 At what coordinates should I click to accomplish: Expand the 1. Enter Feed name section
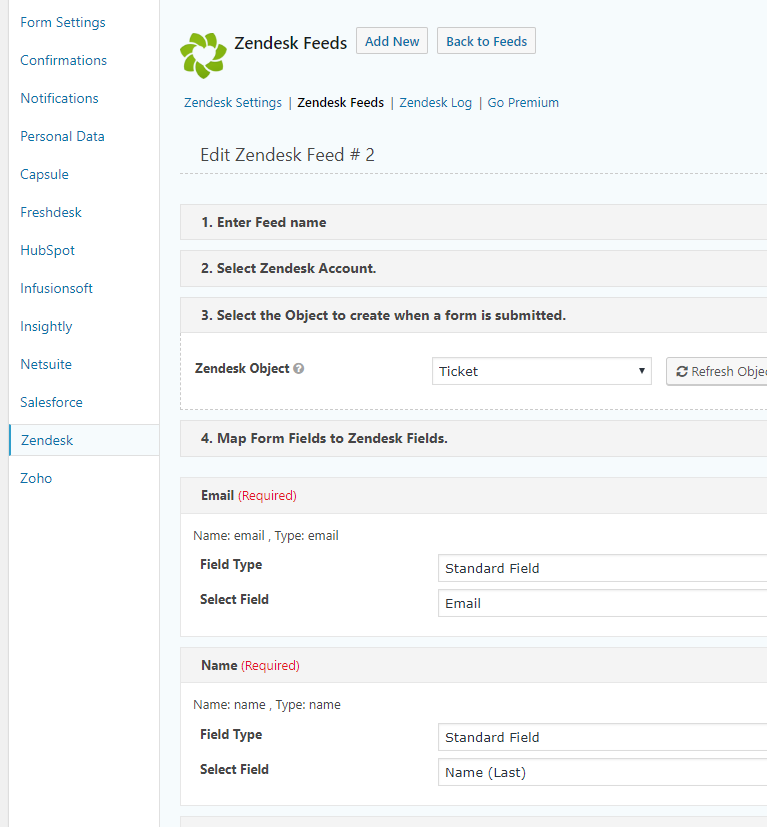click(473, 222)
